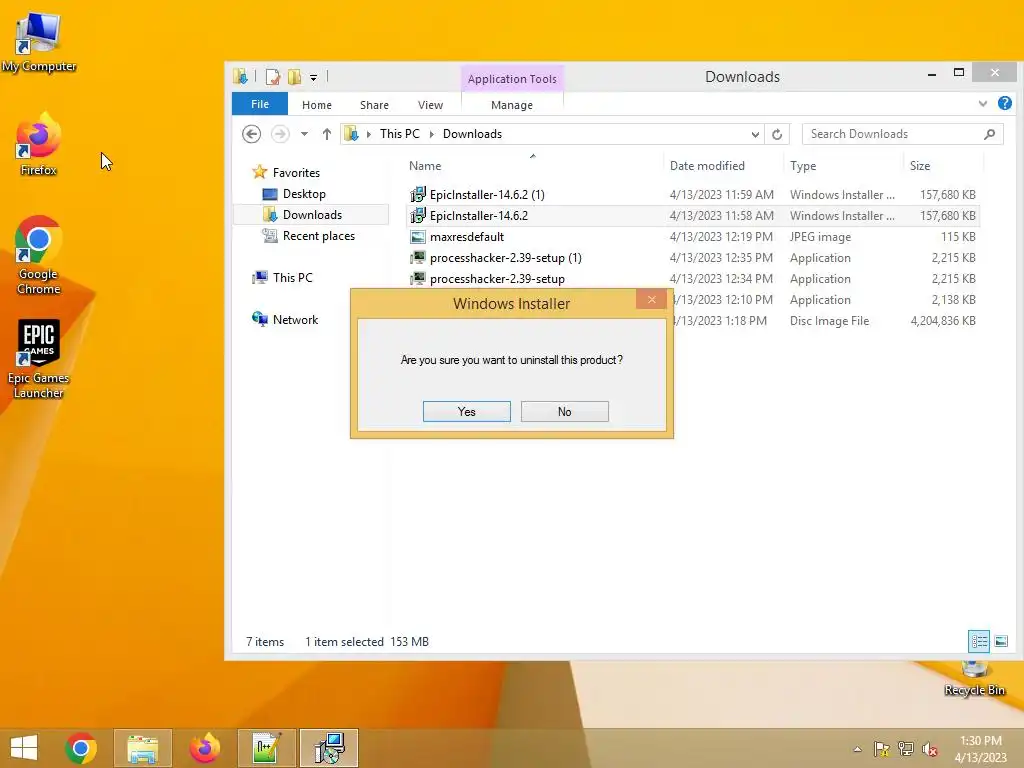Switch to Details view in status bar
Image resolution: width=1024 pixels, height=768 pixels.
[x=979, y=641]
